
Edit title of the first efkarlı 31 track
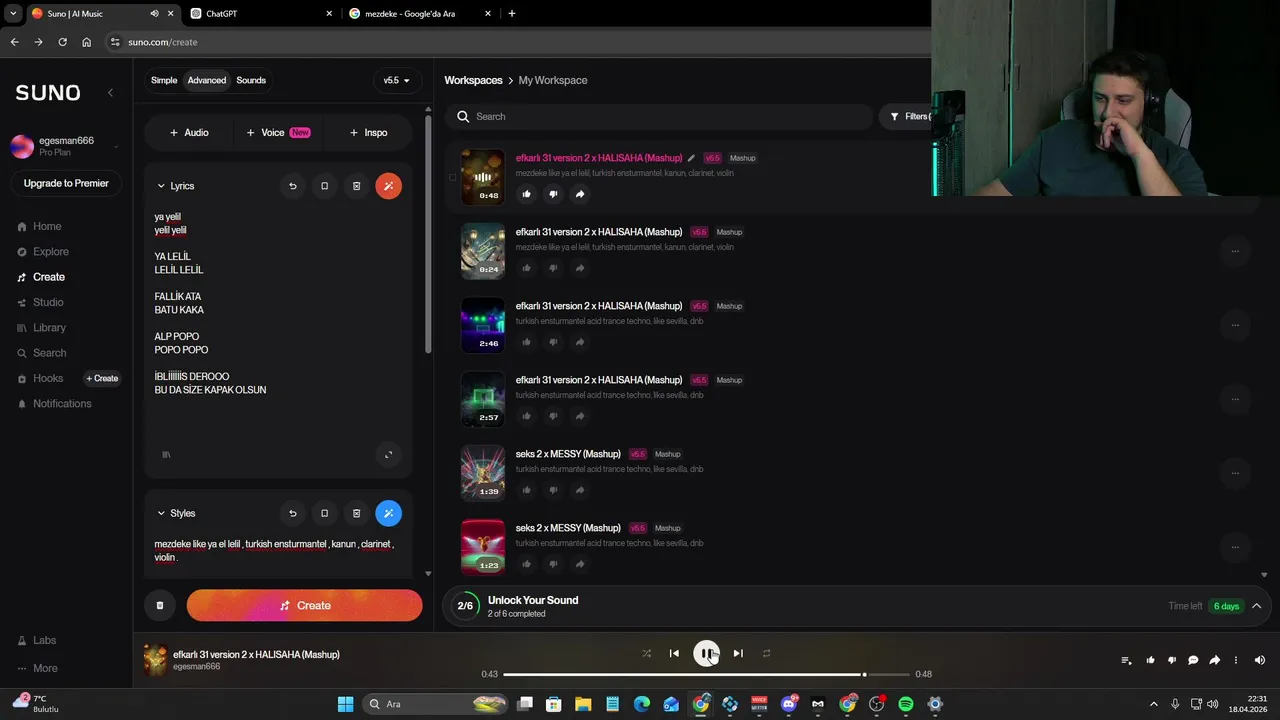pos(691,158)
